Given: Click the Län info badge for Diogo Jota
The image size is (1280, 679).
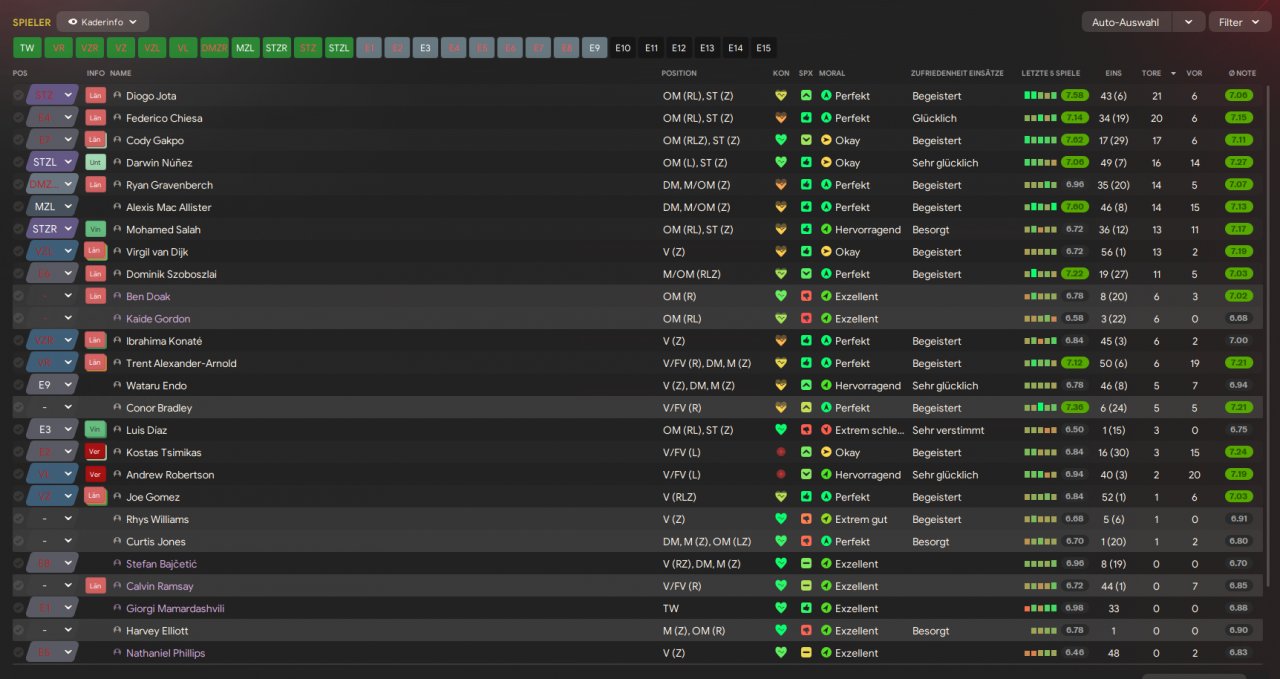Looking at the screenshot, I should pyautogui.click(x=96, y=96).
